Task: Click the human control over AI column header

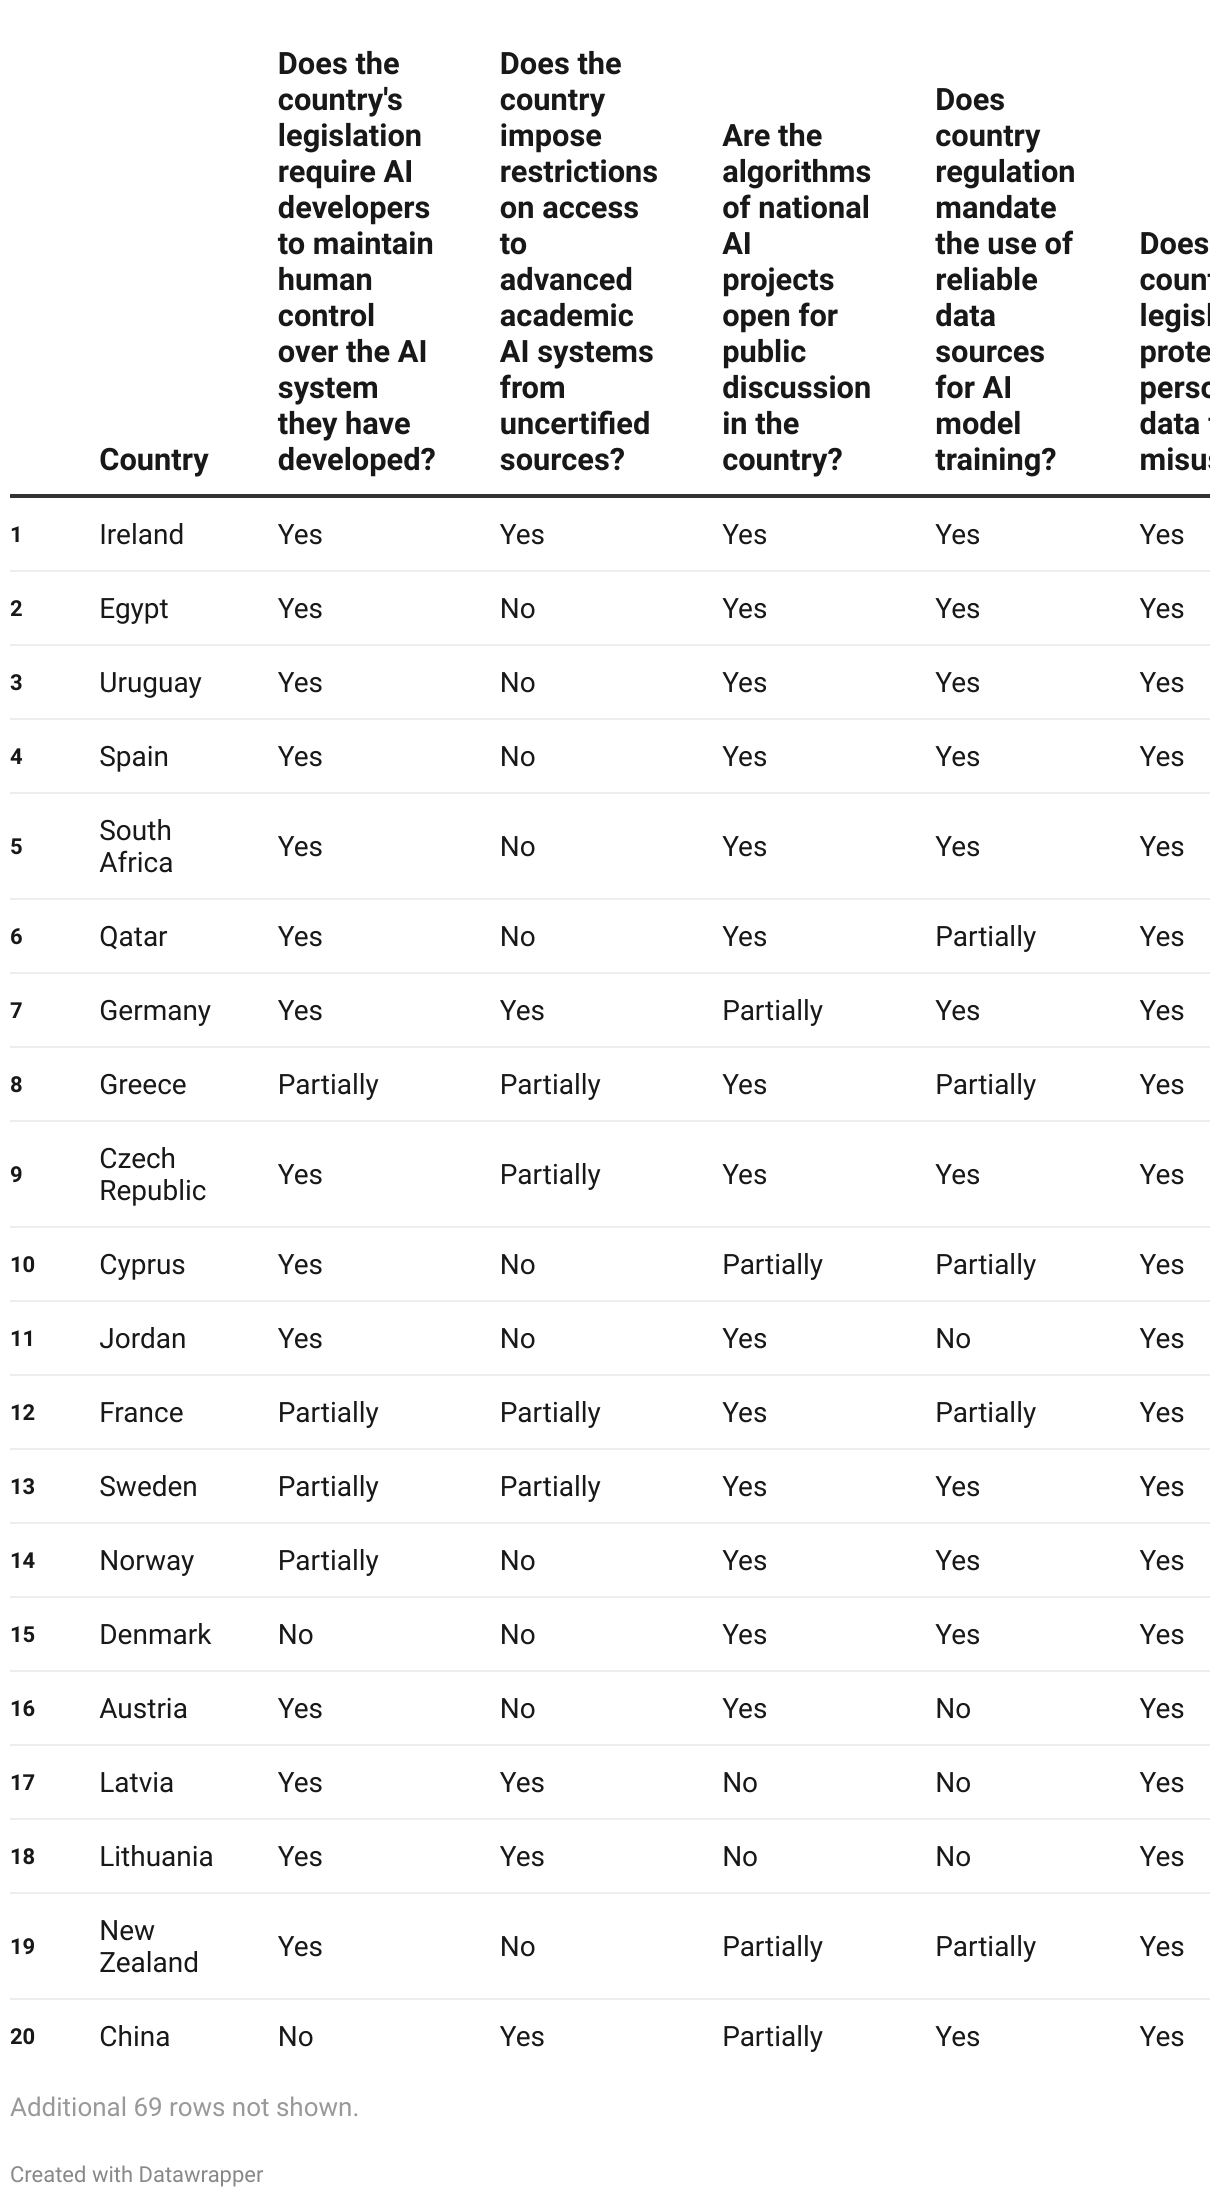Action: click(355, 262)
